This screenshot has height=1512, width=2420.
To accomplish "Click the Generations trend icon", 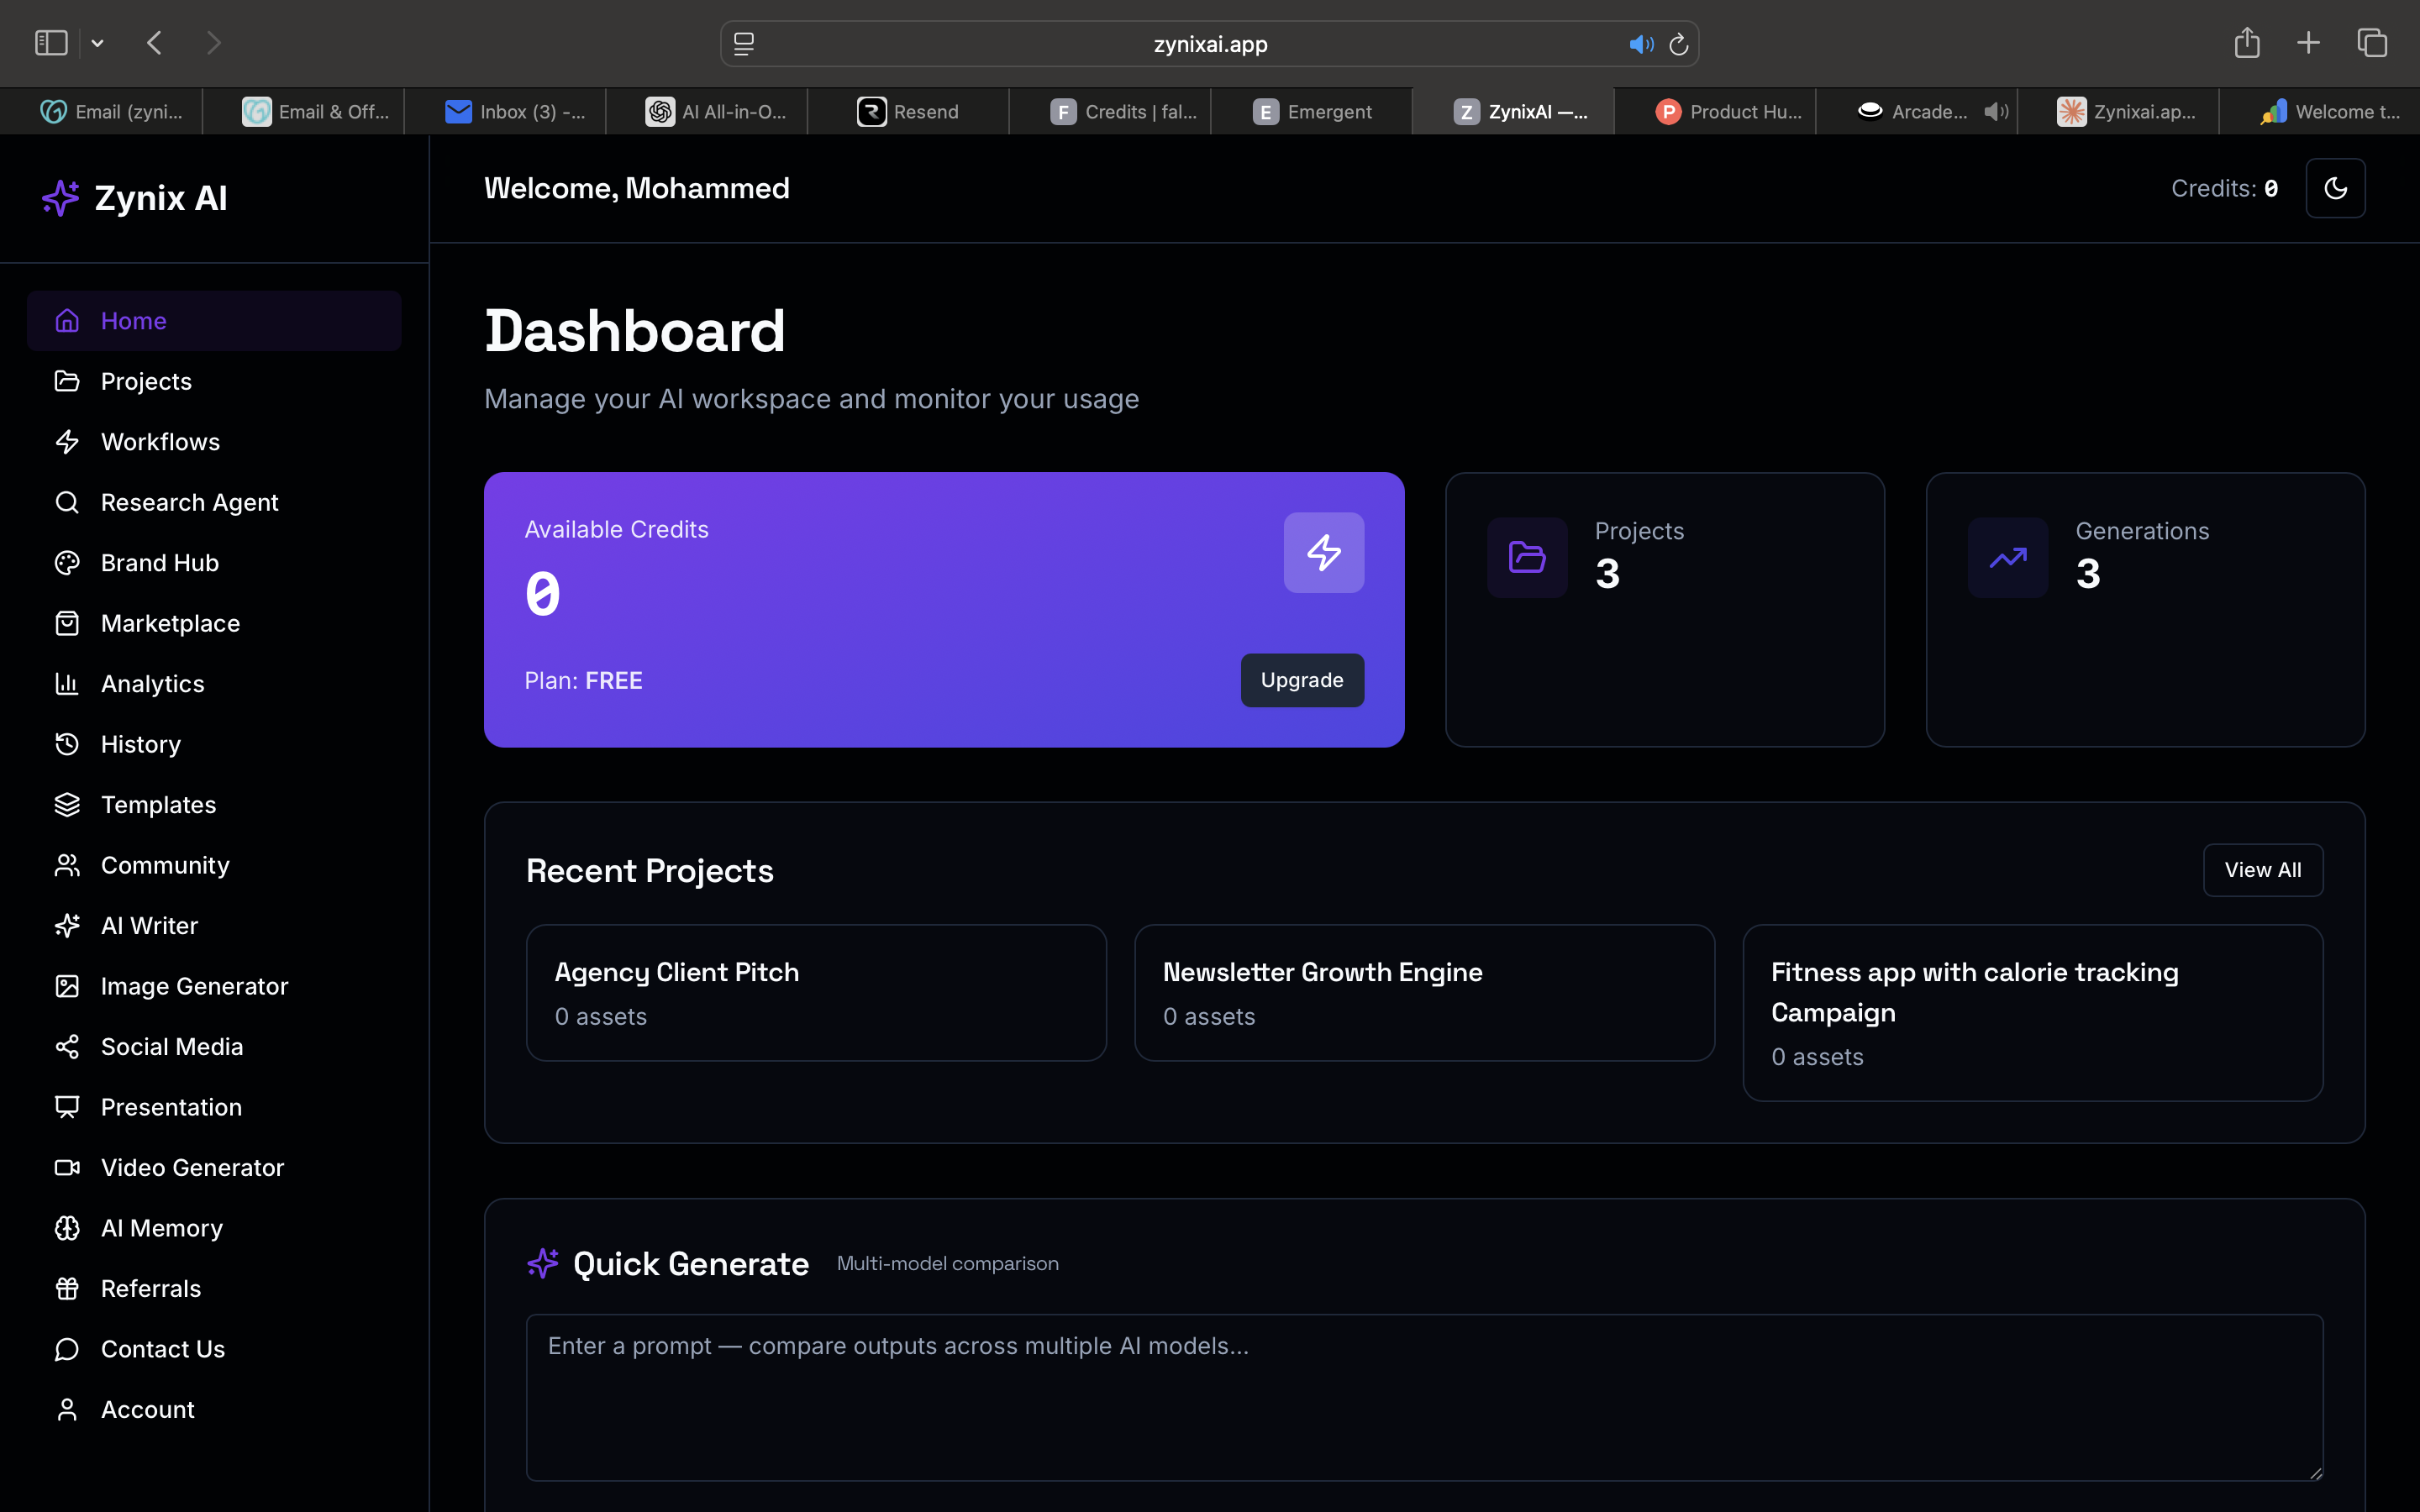I will pos(2007,557).
